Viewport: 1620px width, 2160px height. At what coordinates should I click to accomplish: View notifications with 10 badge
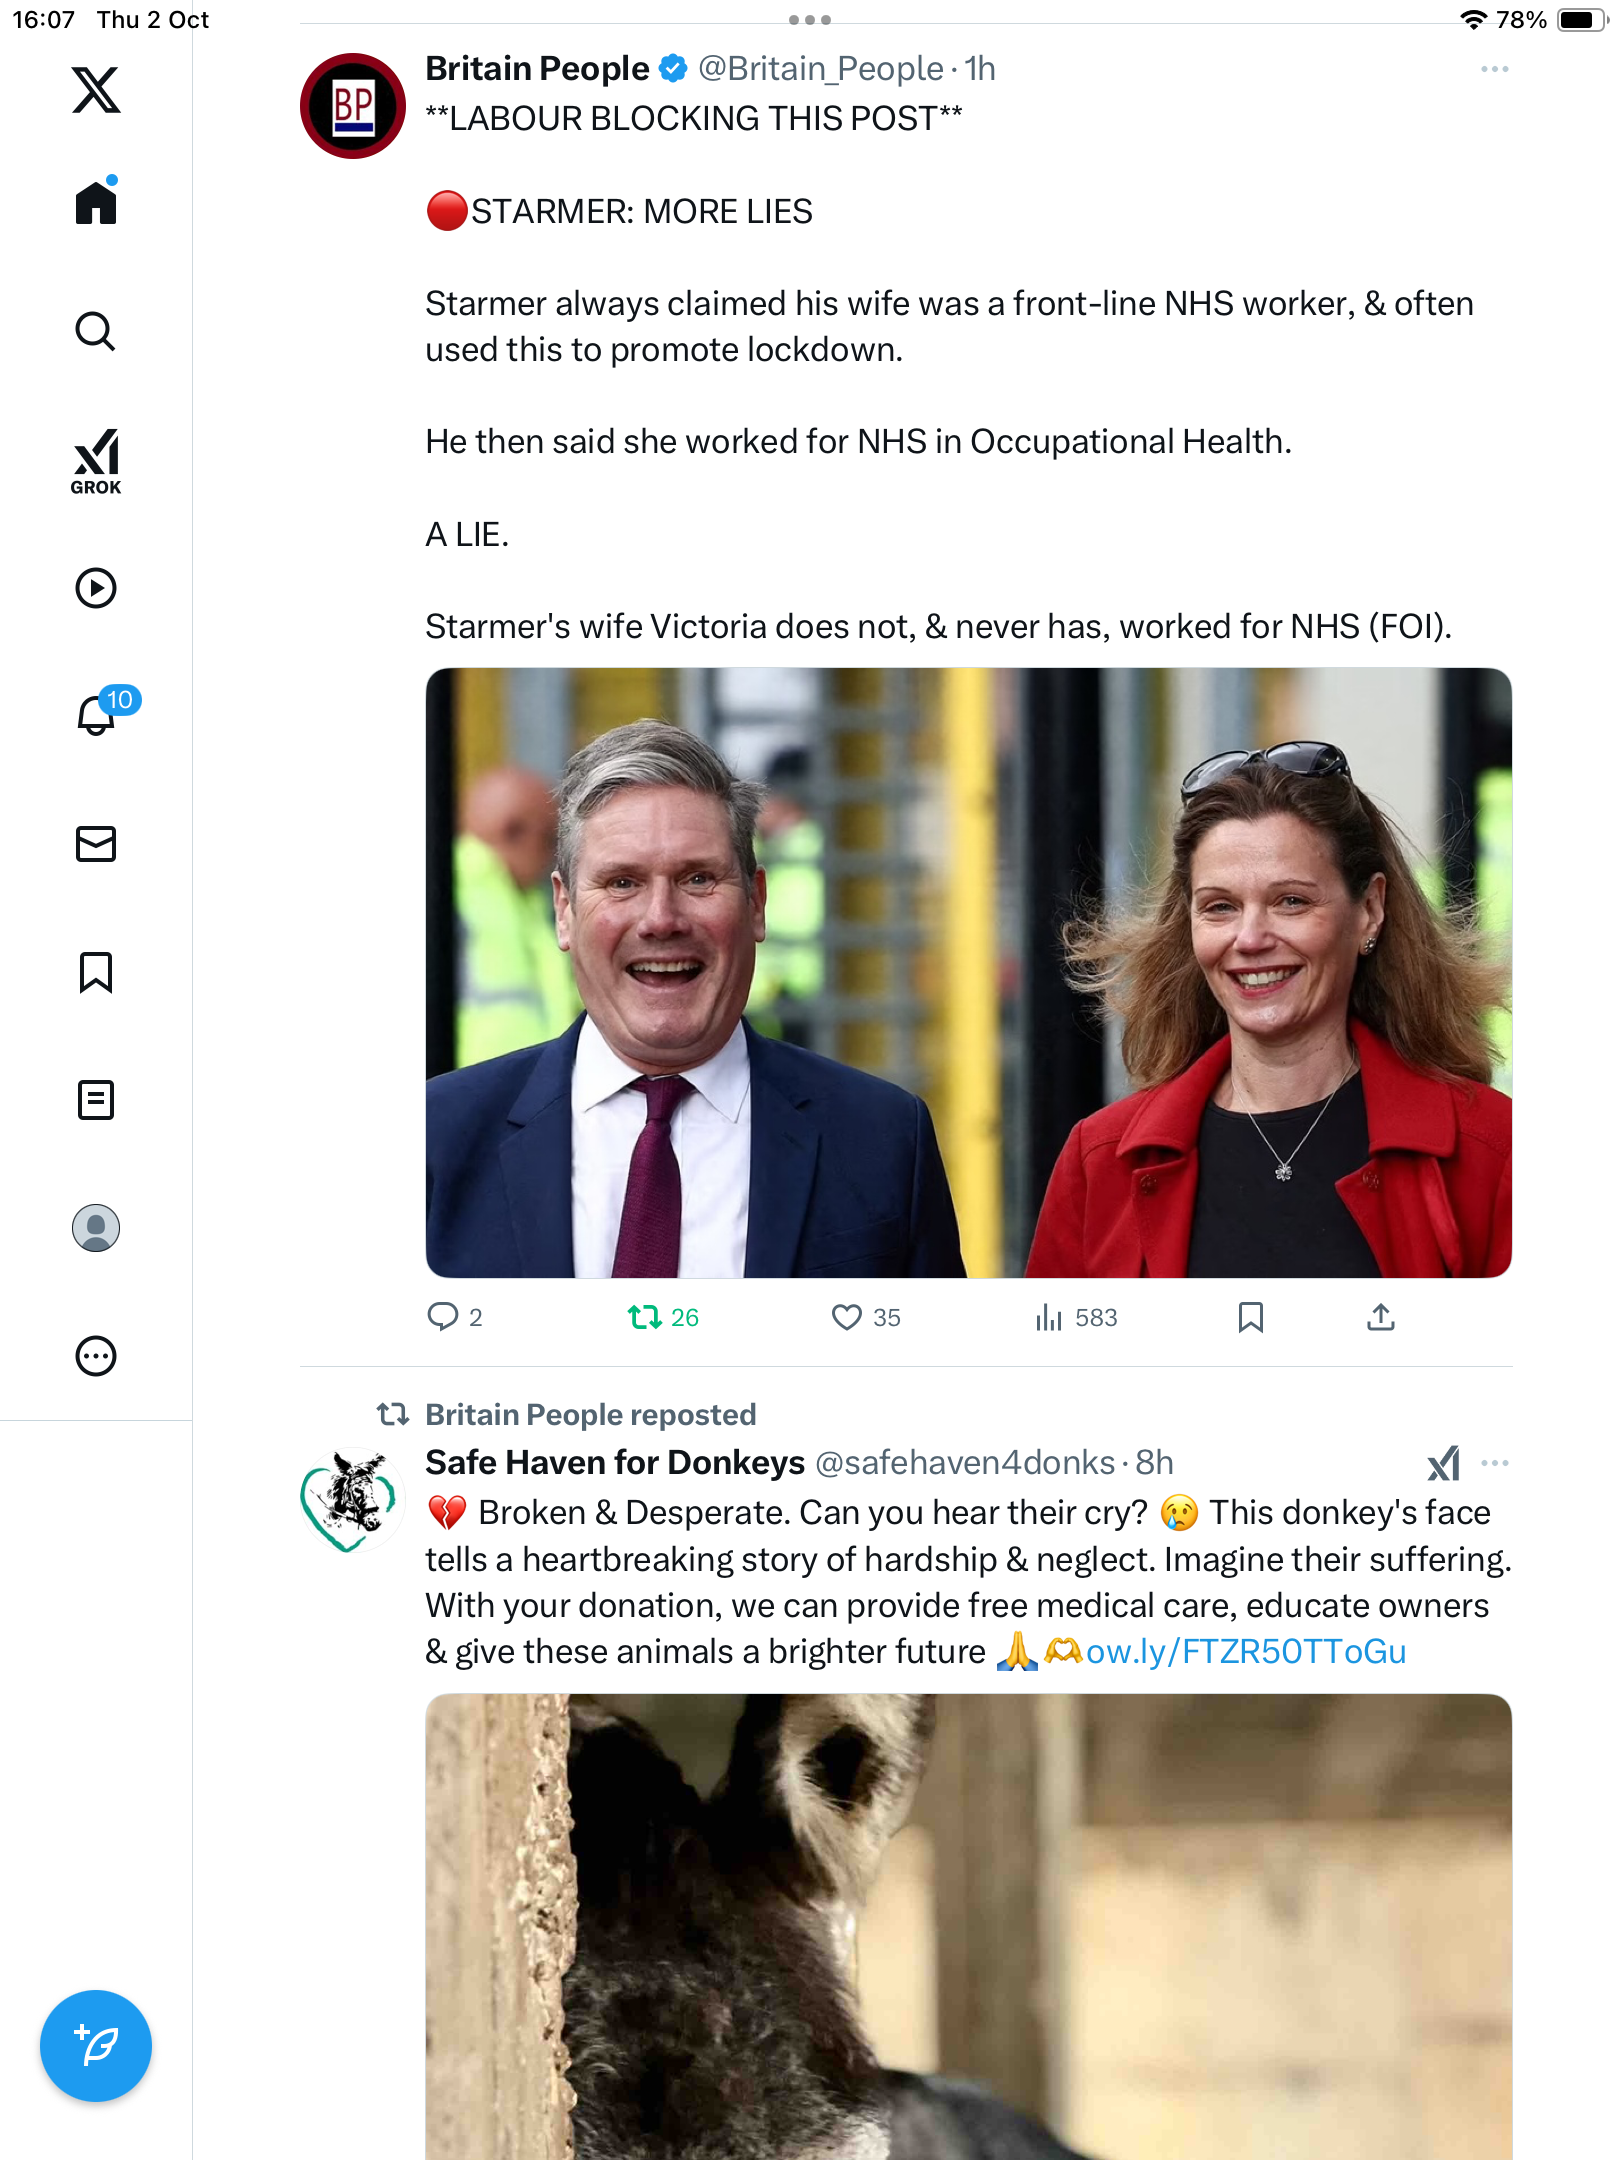98,714
